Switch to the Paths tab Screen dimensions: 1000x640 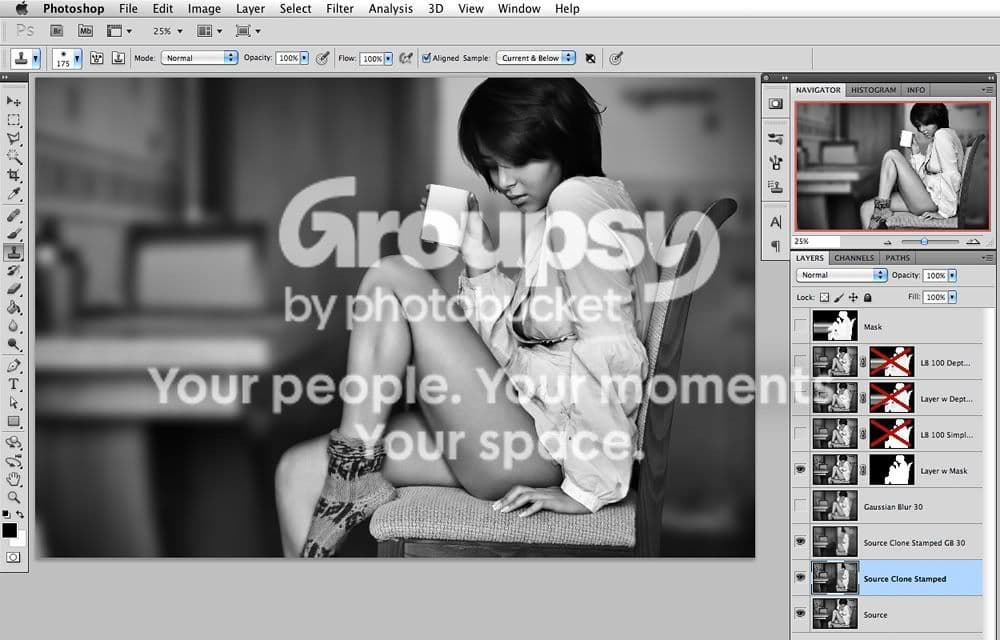897,258
